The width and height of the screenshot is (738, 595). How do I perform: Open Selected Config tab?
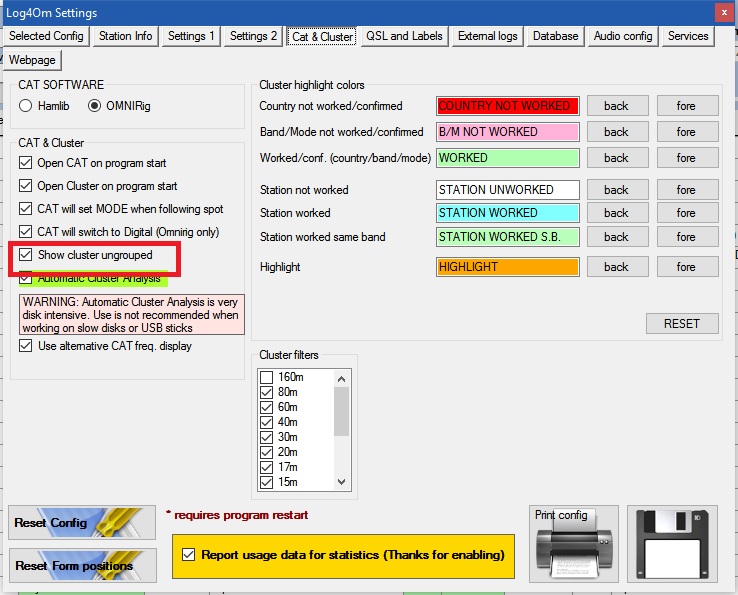click(x=46, y=36)
